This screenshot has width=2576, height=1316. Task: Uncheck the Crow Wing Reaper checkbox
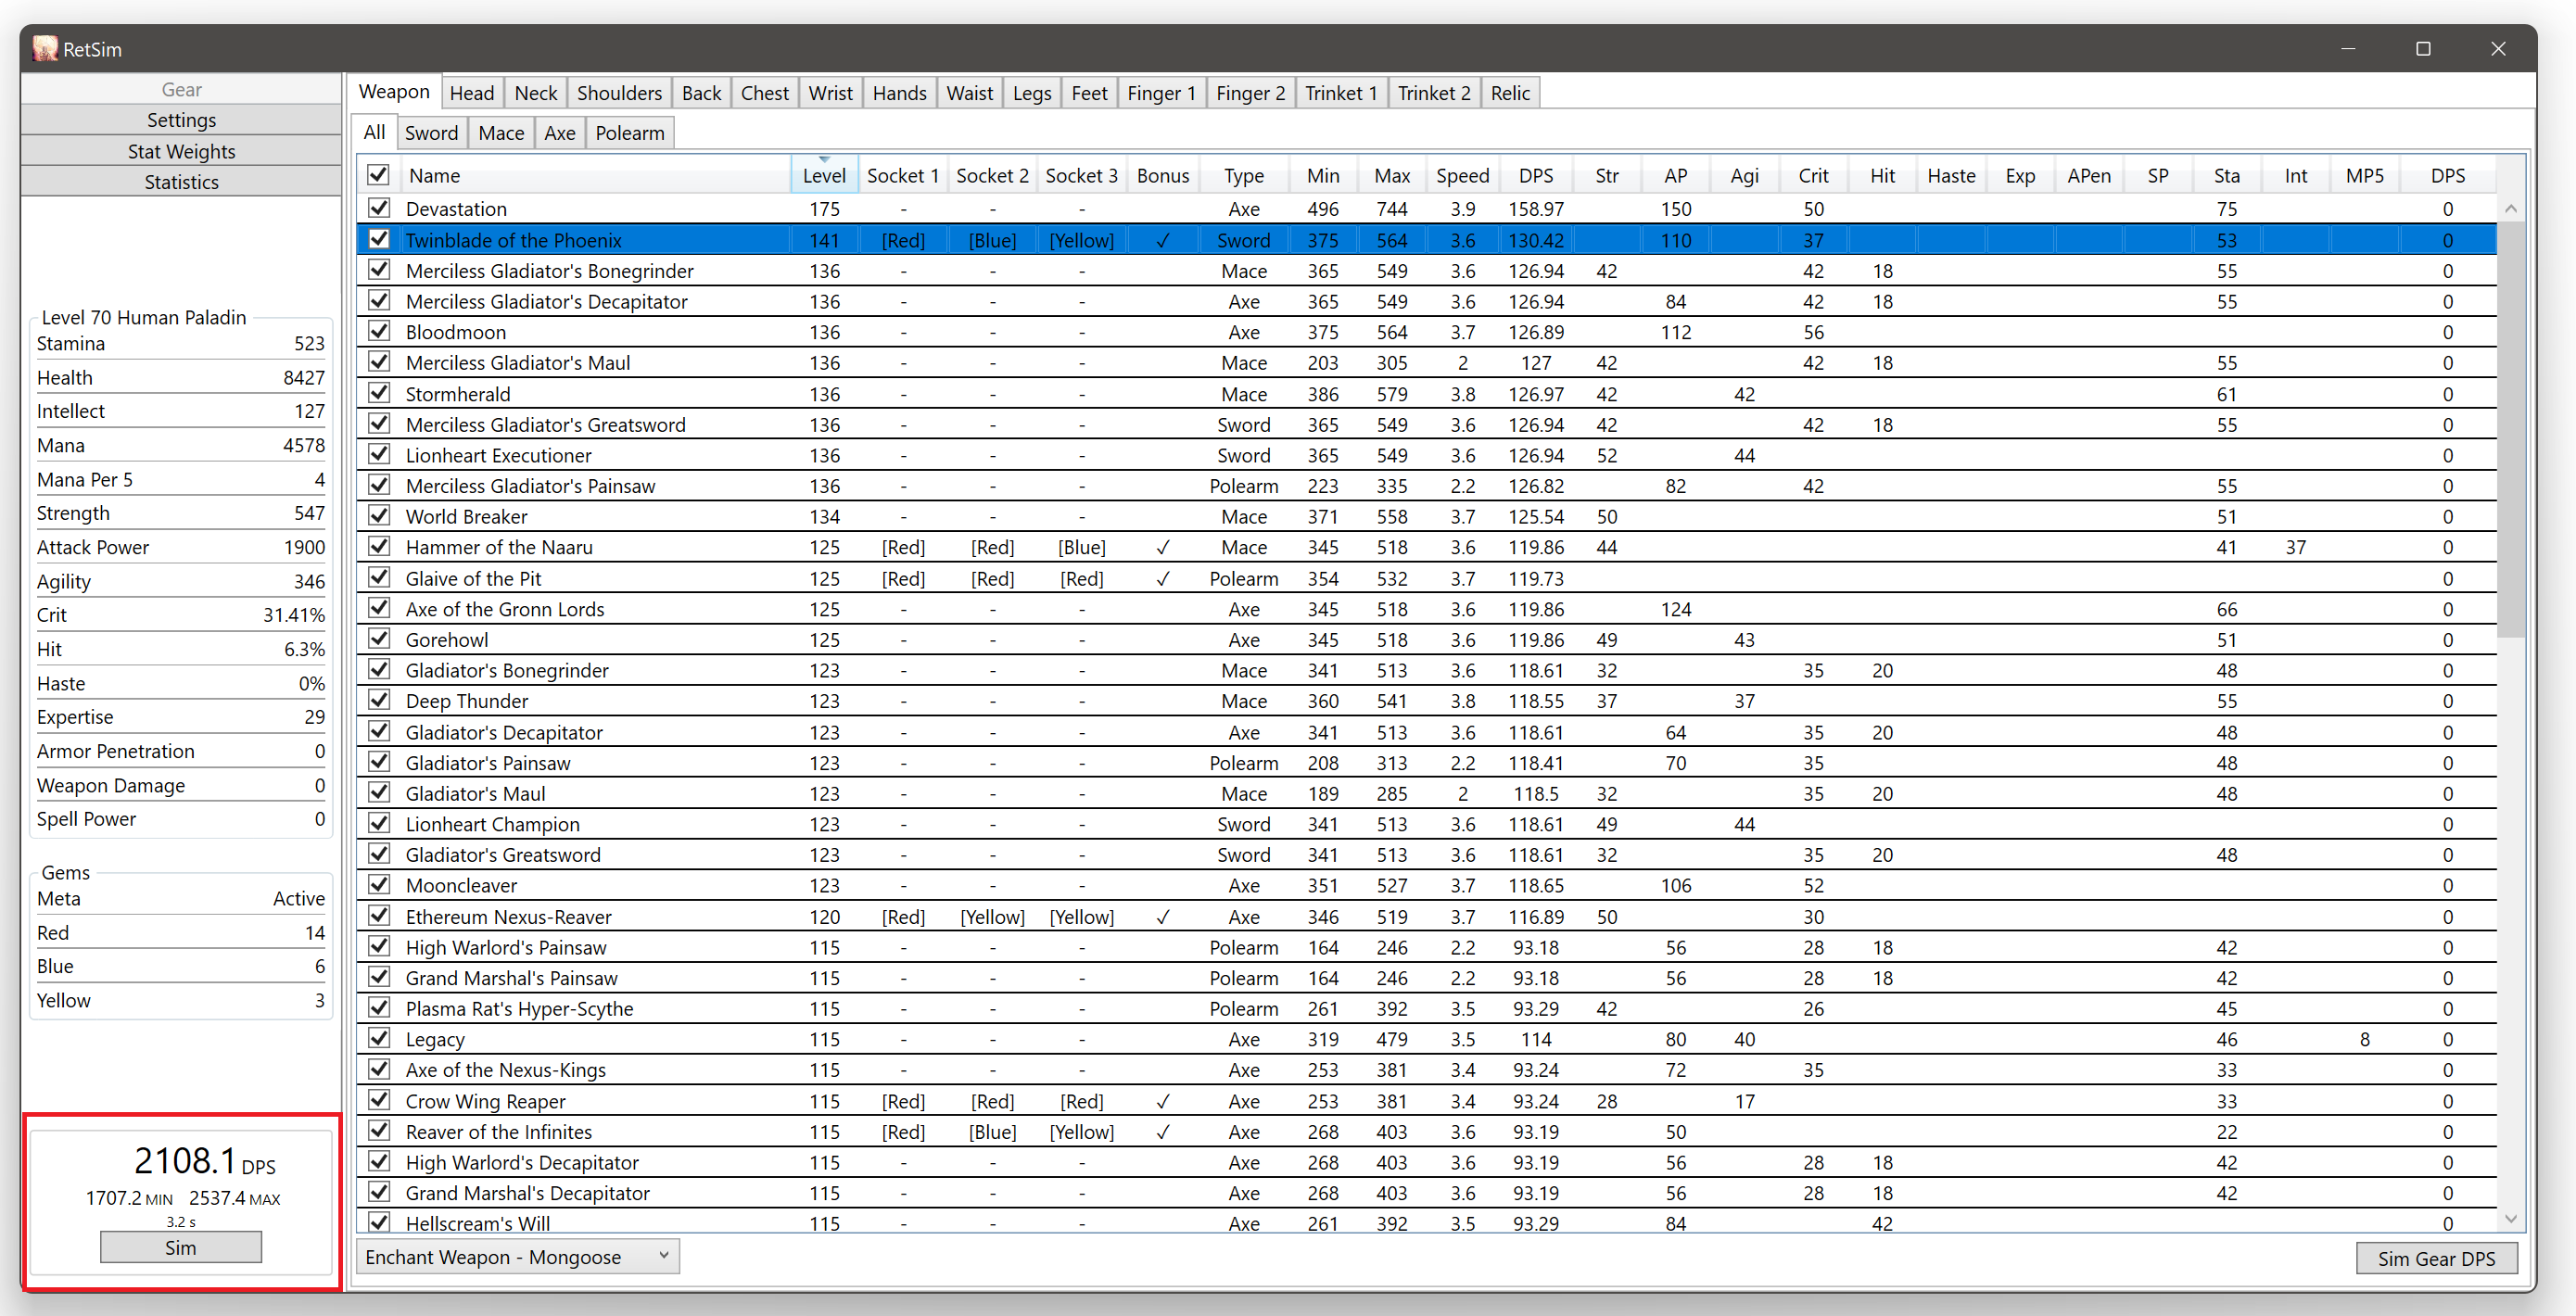coord(378,1100)
